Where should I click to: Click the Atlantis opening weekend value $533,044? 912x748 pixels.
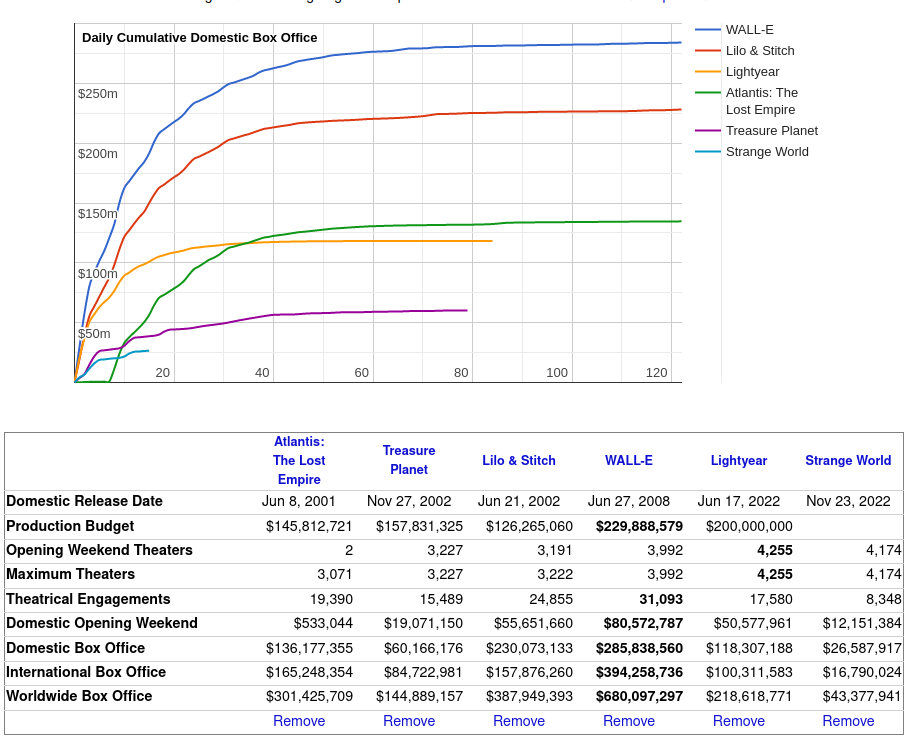(x=323, y=624)
